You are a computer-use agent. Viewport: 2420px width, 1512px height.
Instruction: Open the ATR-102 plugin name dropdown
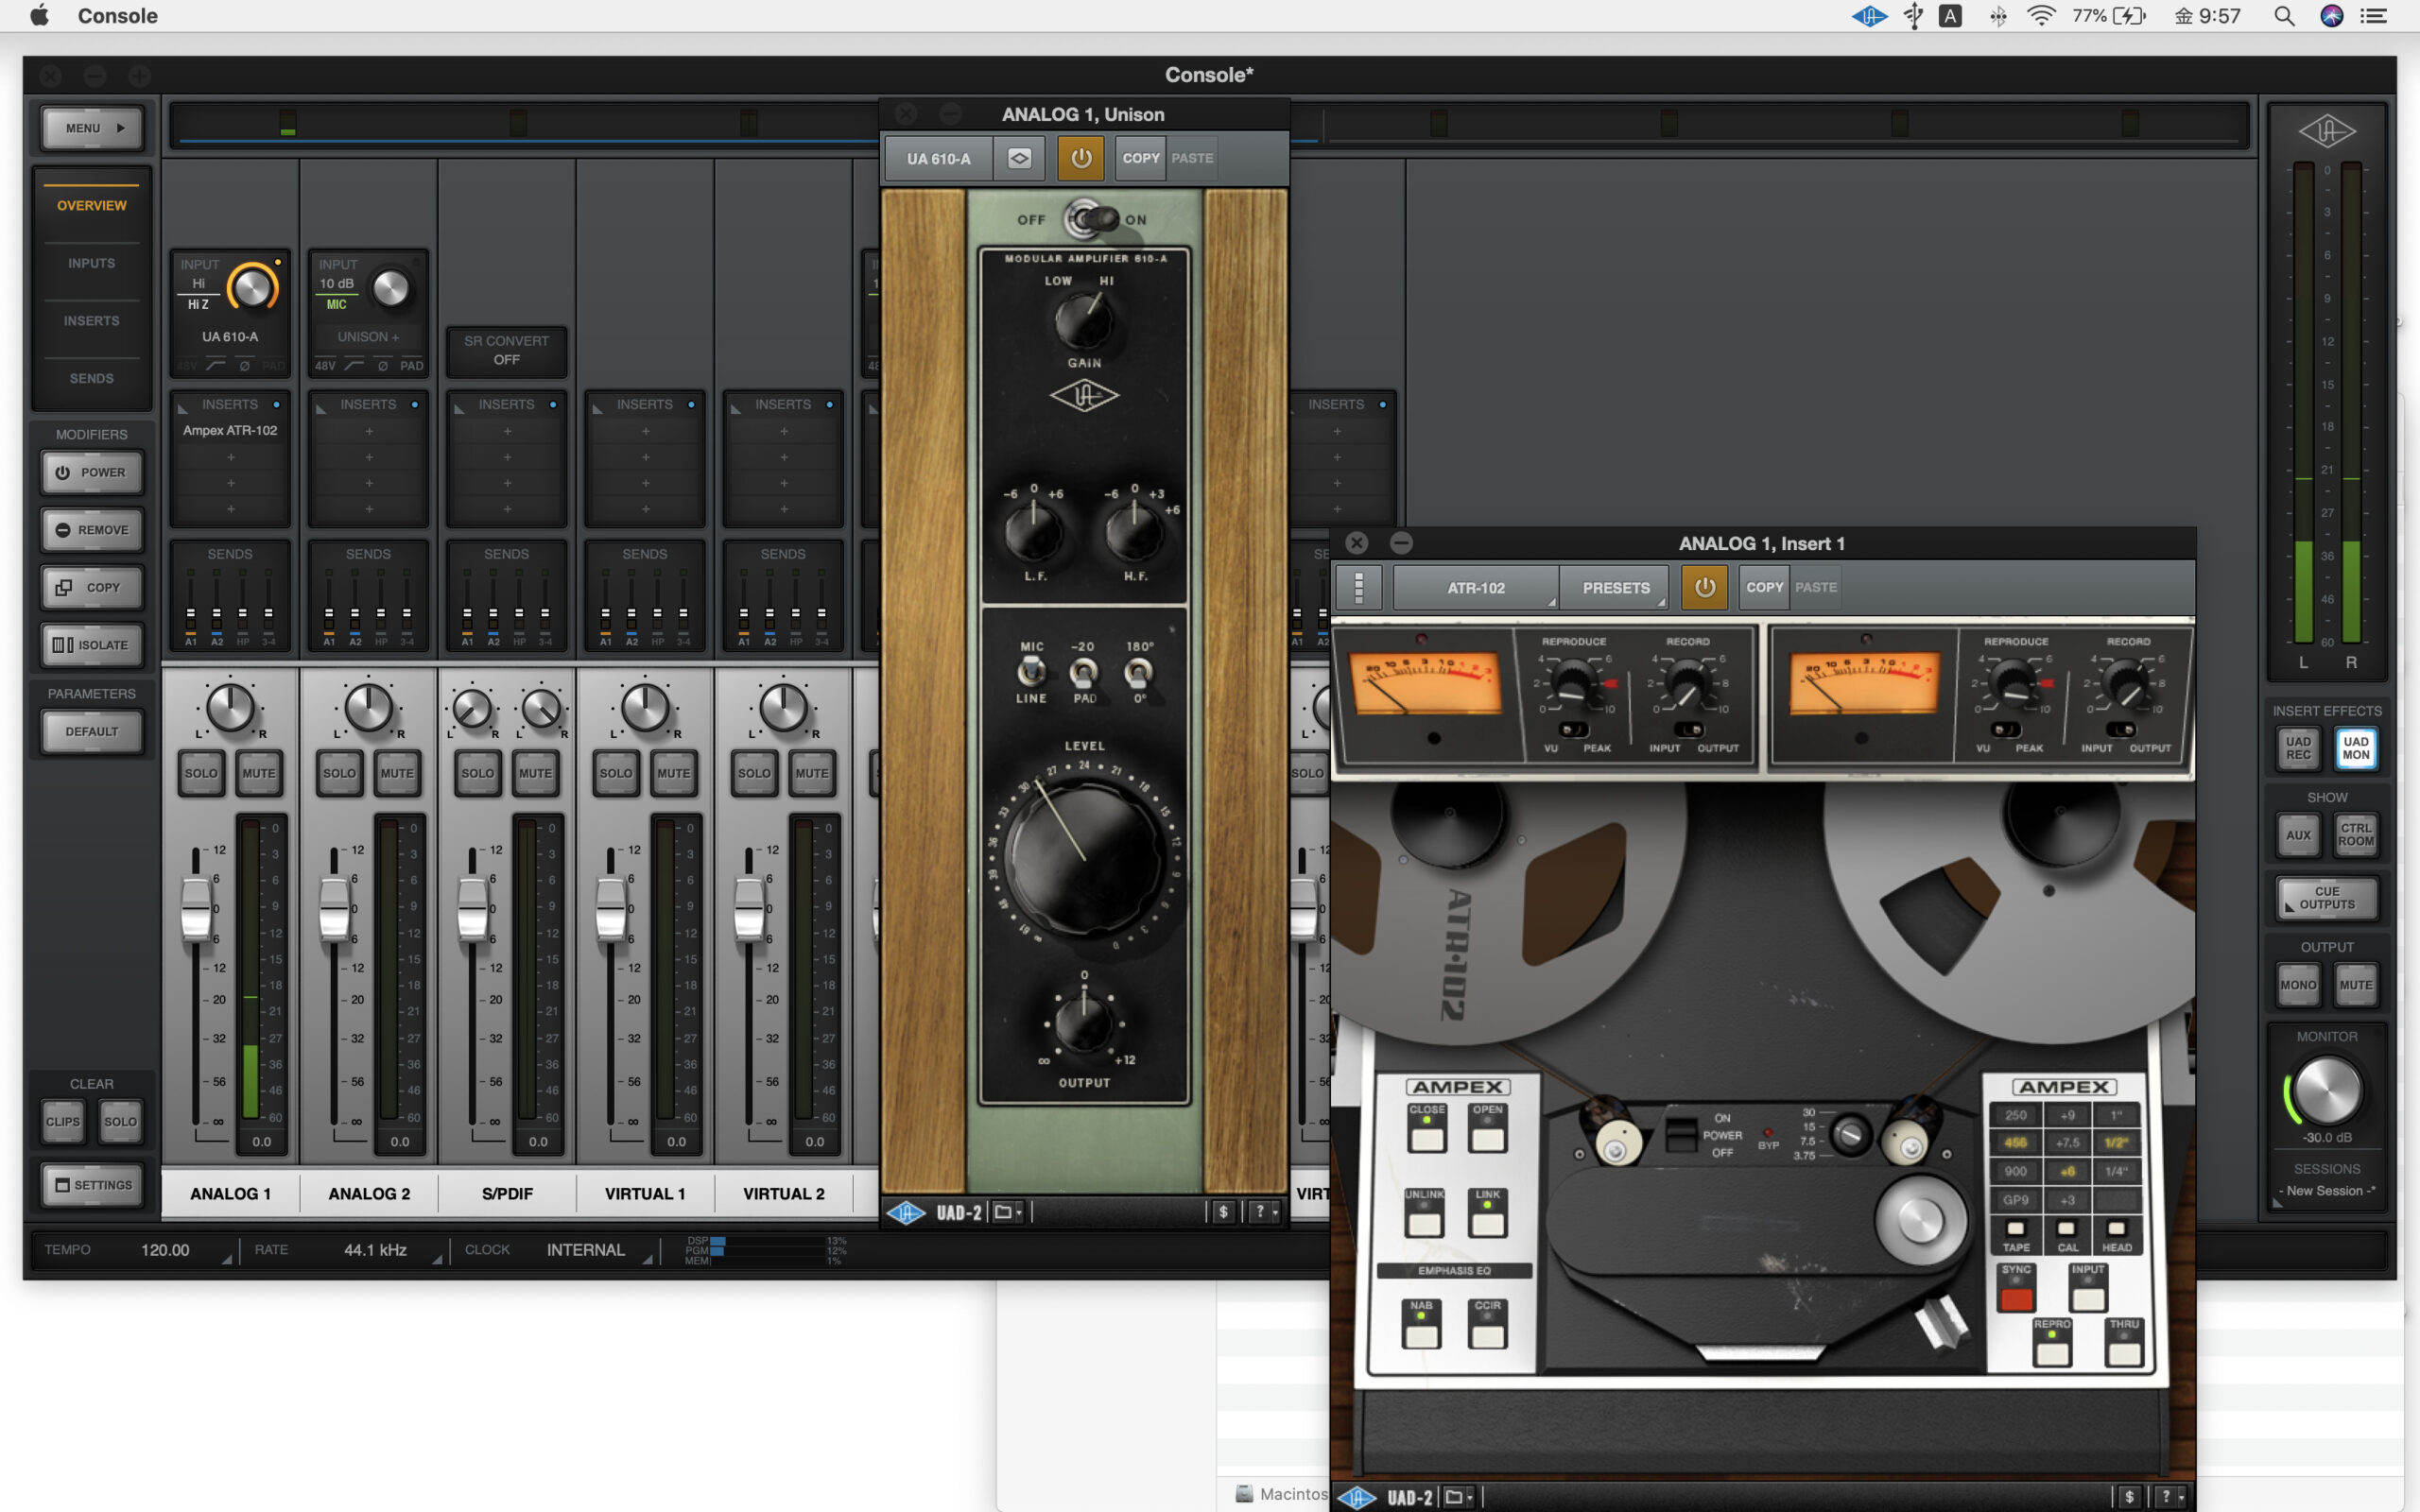[x=1476, y=588]
